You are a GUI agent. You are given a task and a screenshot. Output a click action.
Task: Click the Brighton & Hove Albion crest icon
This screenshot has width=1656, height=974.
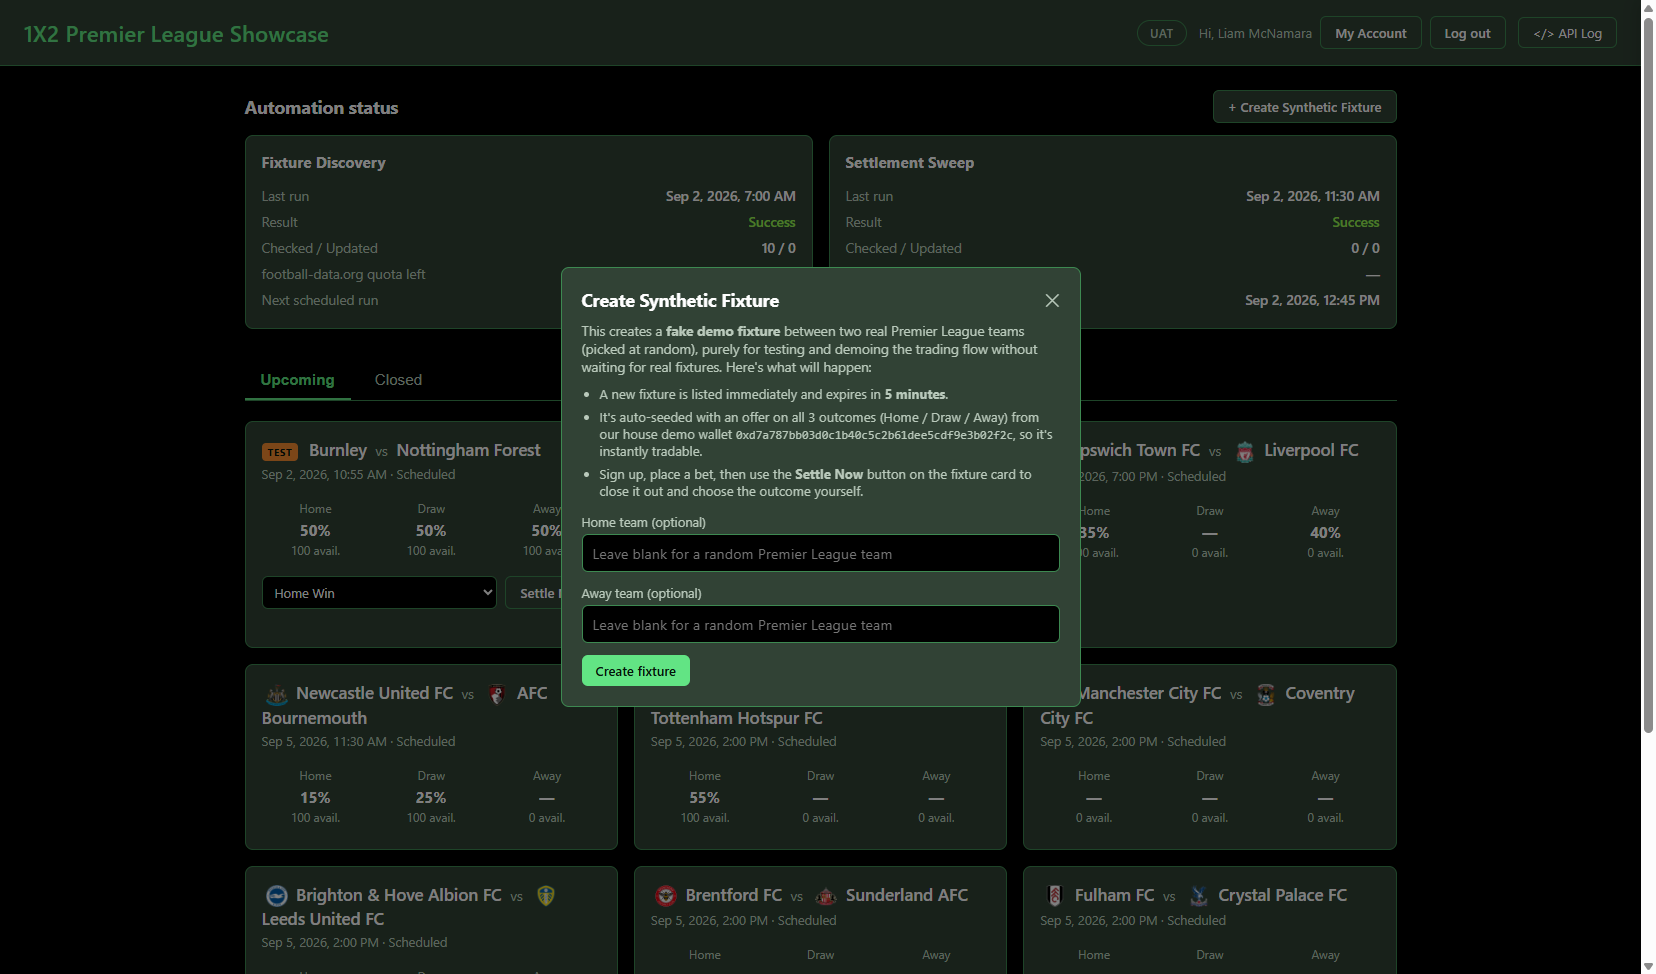(277, 896)
